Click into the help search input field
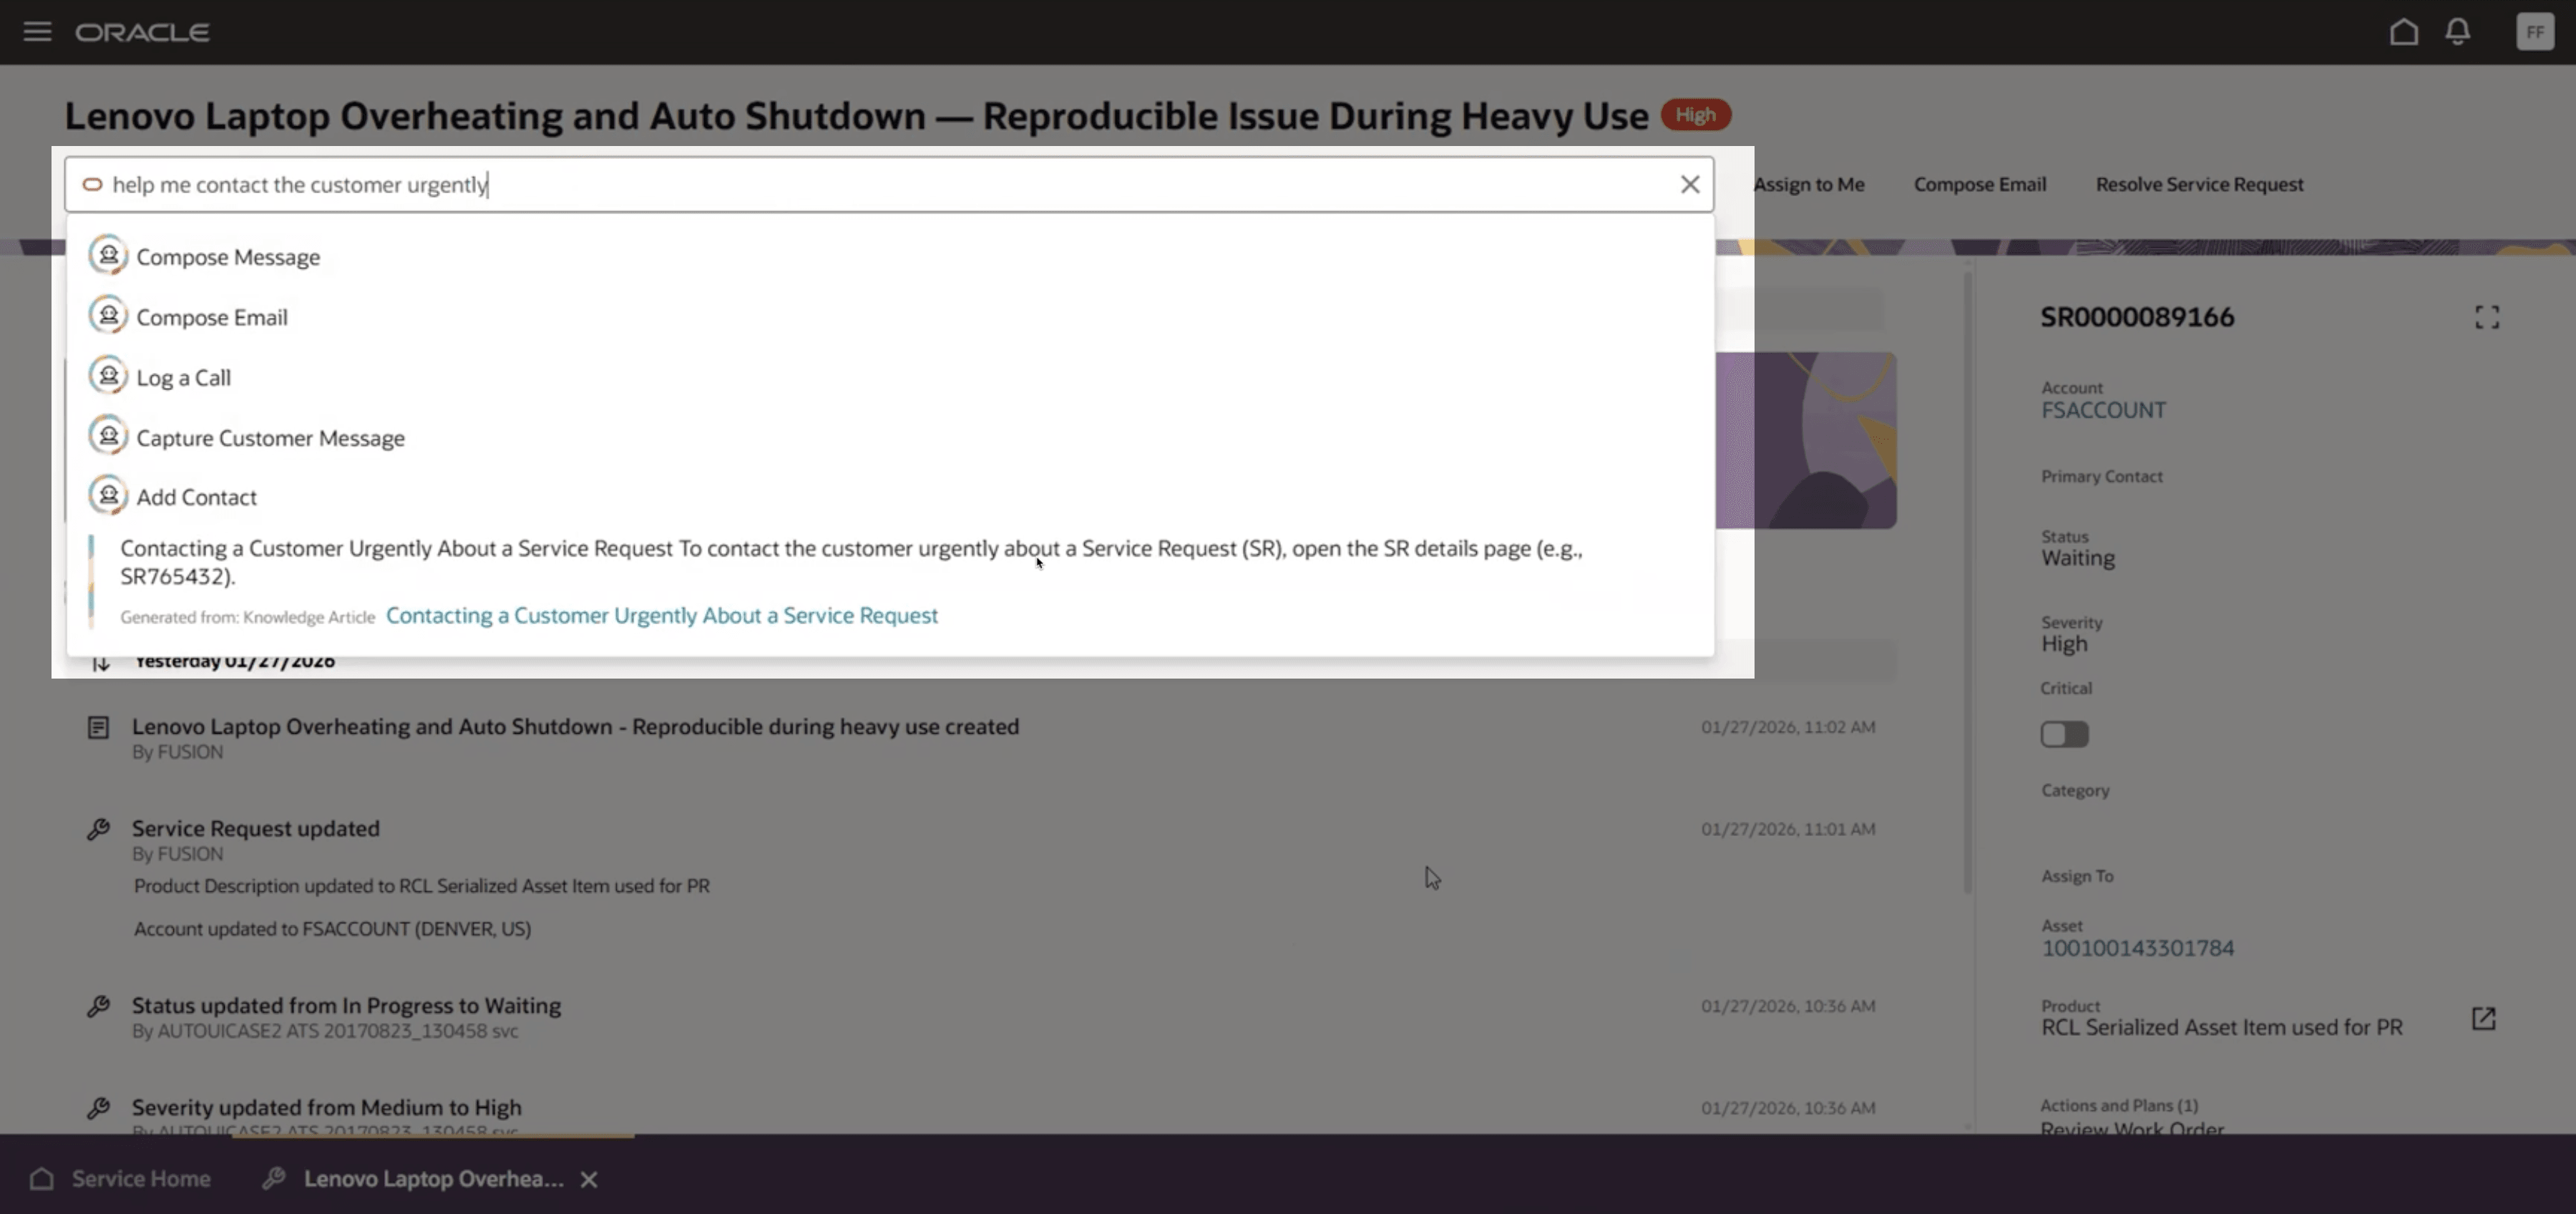The image size is (2576, 1214). point(880,185)
